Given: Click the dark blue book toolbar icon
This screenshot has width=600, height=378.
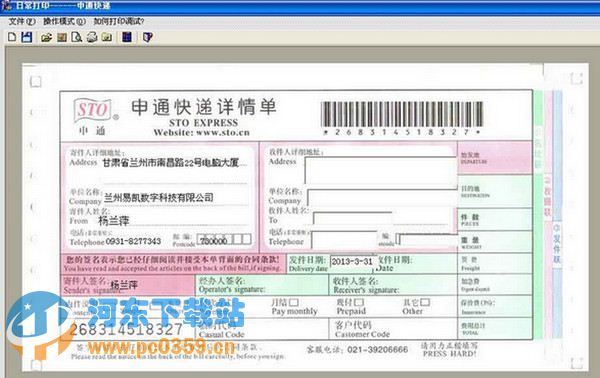Looking at the screenshot, I should 127,37.
